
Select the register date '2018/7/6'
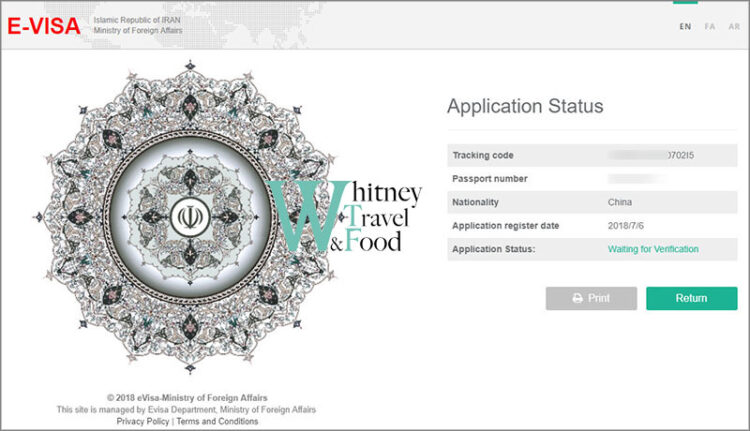tap(626, 226)
